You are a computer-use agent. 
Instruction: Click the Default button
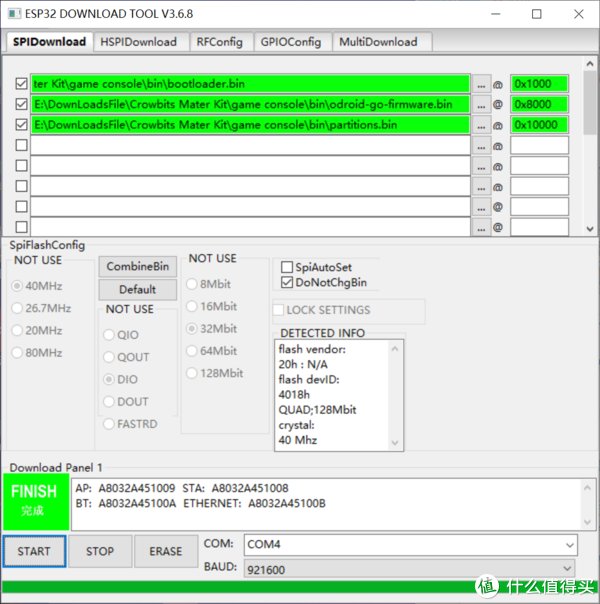138,289
